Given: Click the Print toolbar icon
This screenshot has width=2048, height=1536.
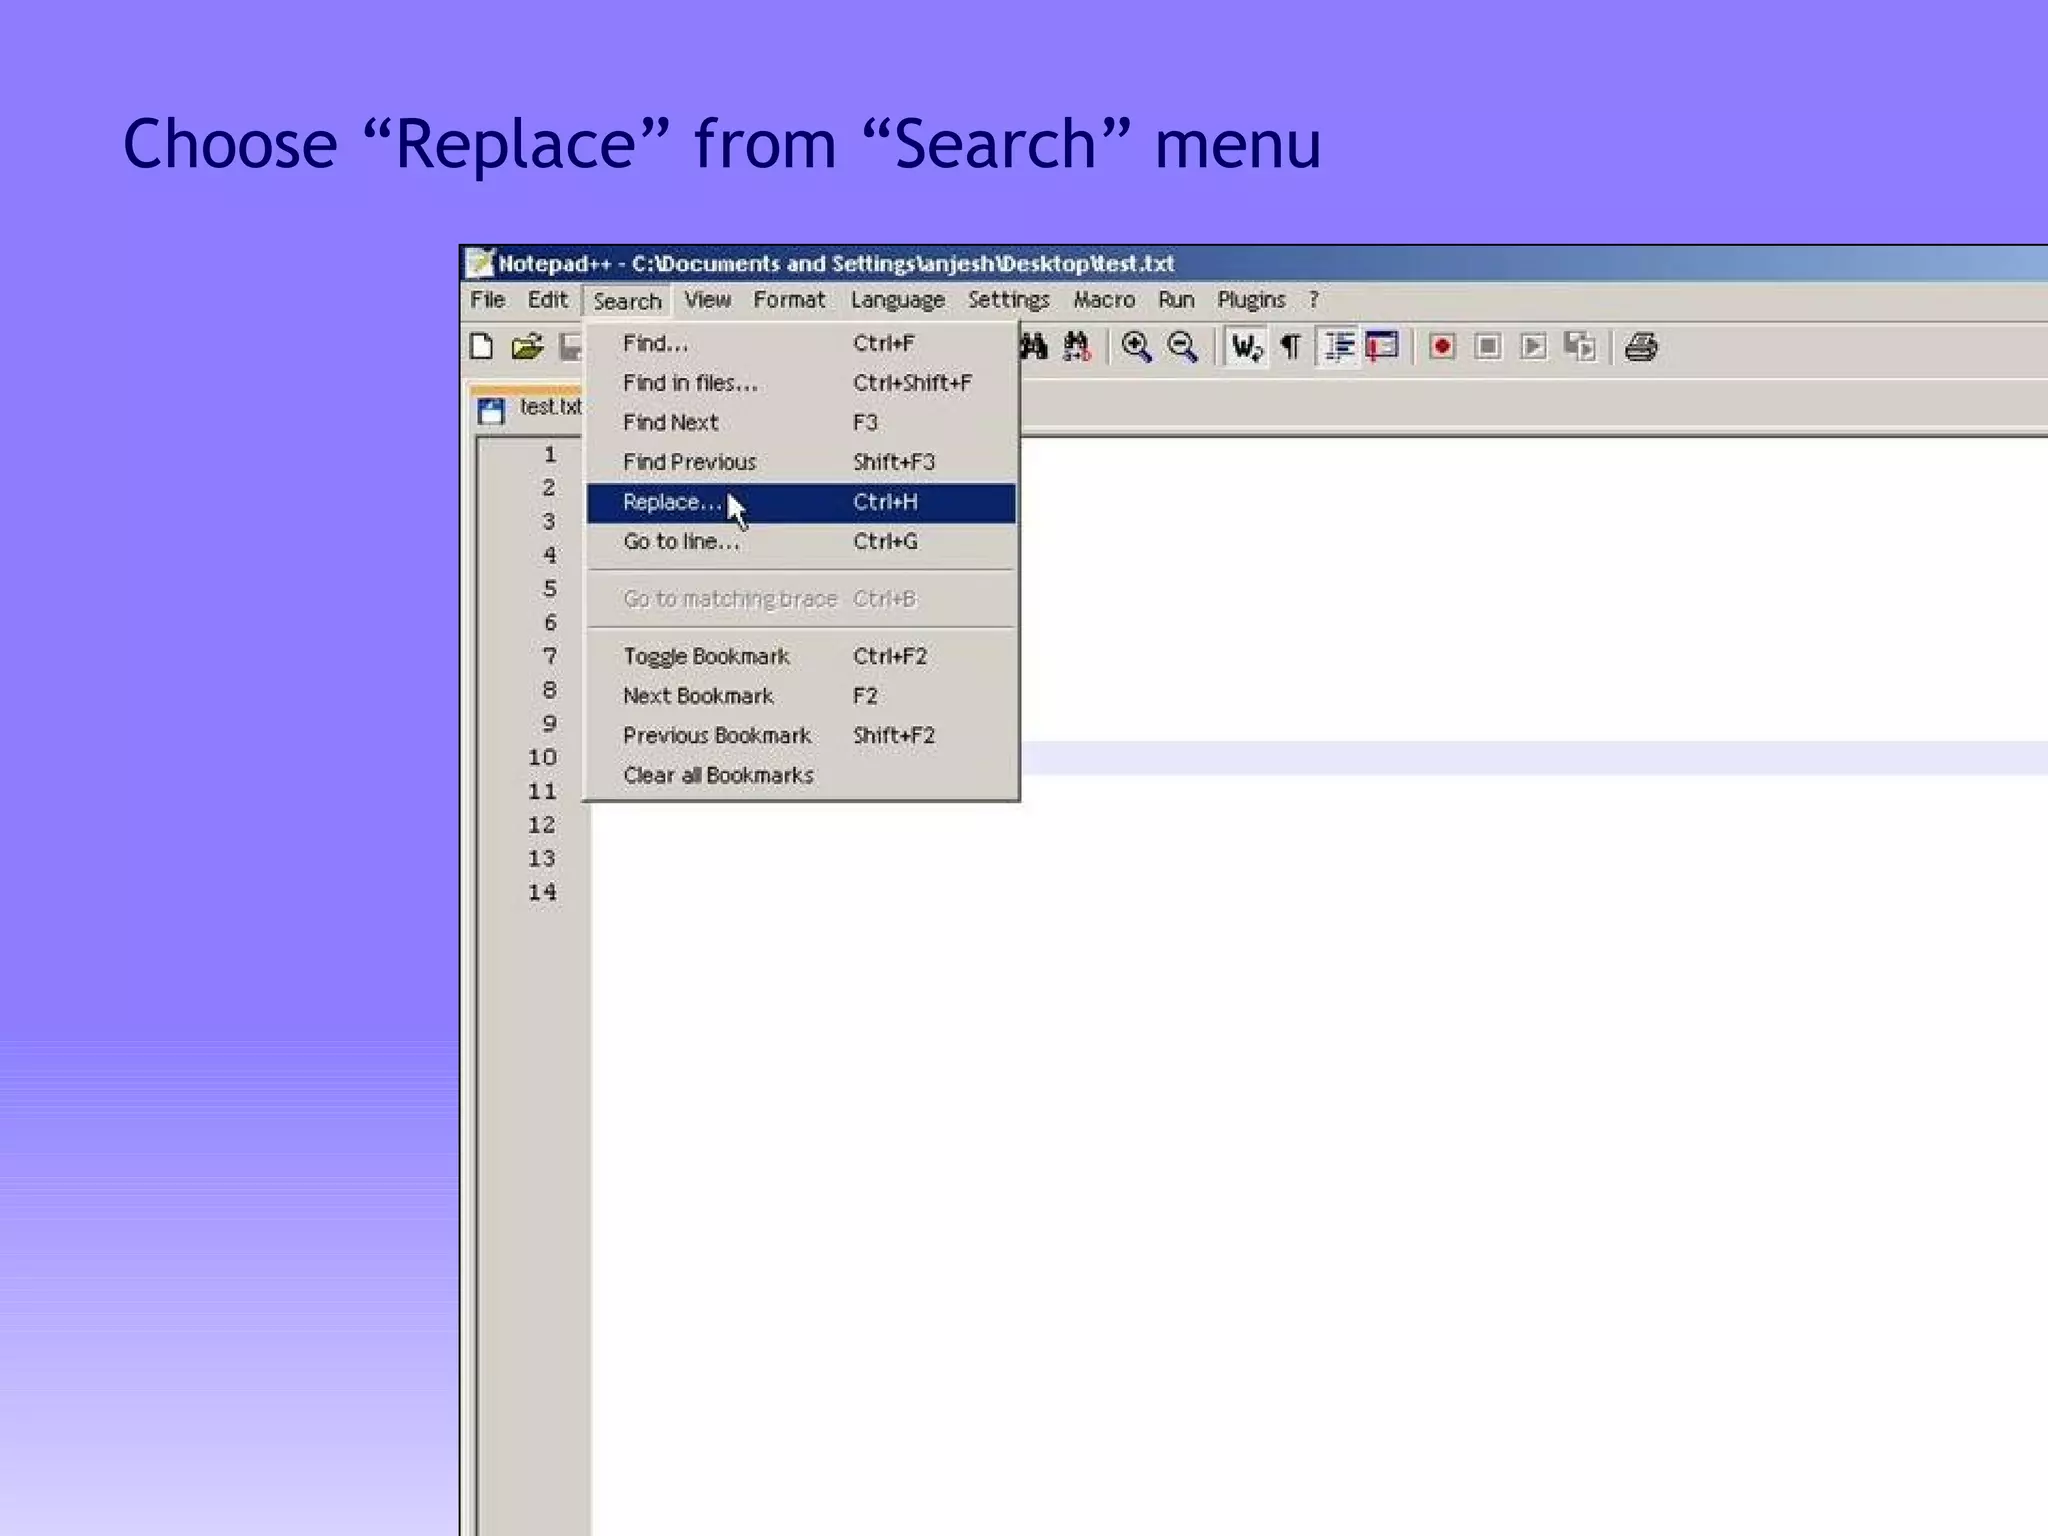Looking at the screenshot, I should pos(1641,347).
